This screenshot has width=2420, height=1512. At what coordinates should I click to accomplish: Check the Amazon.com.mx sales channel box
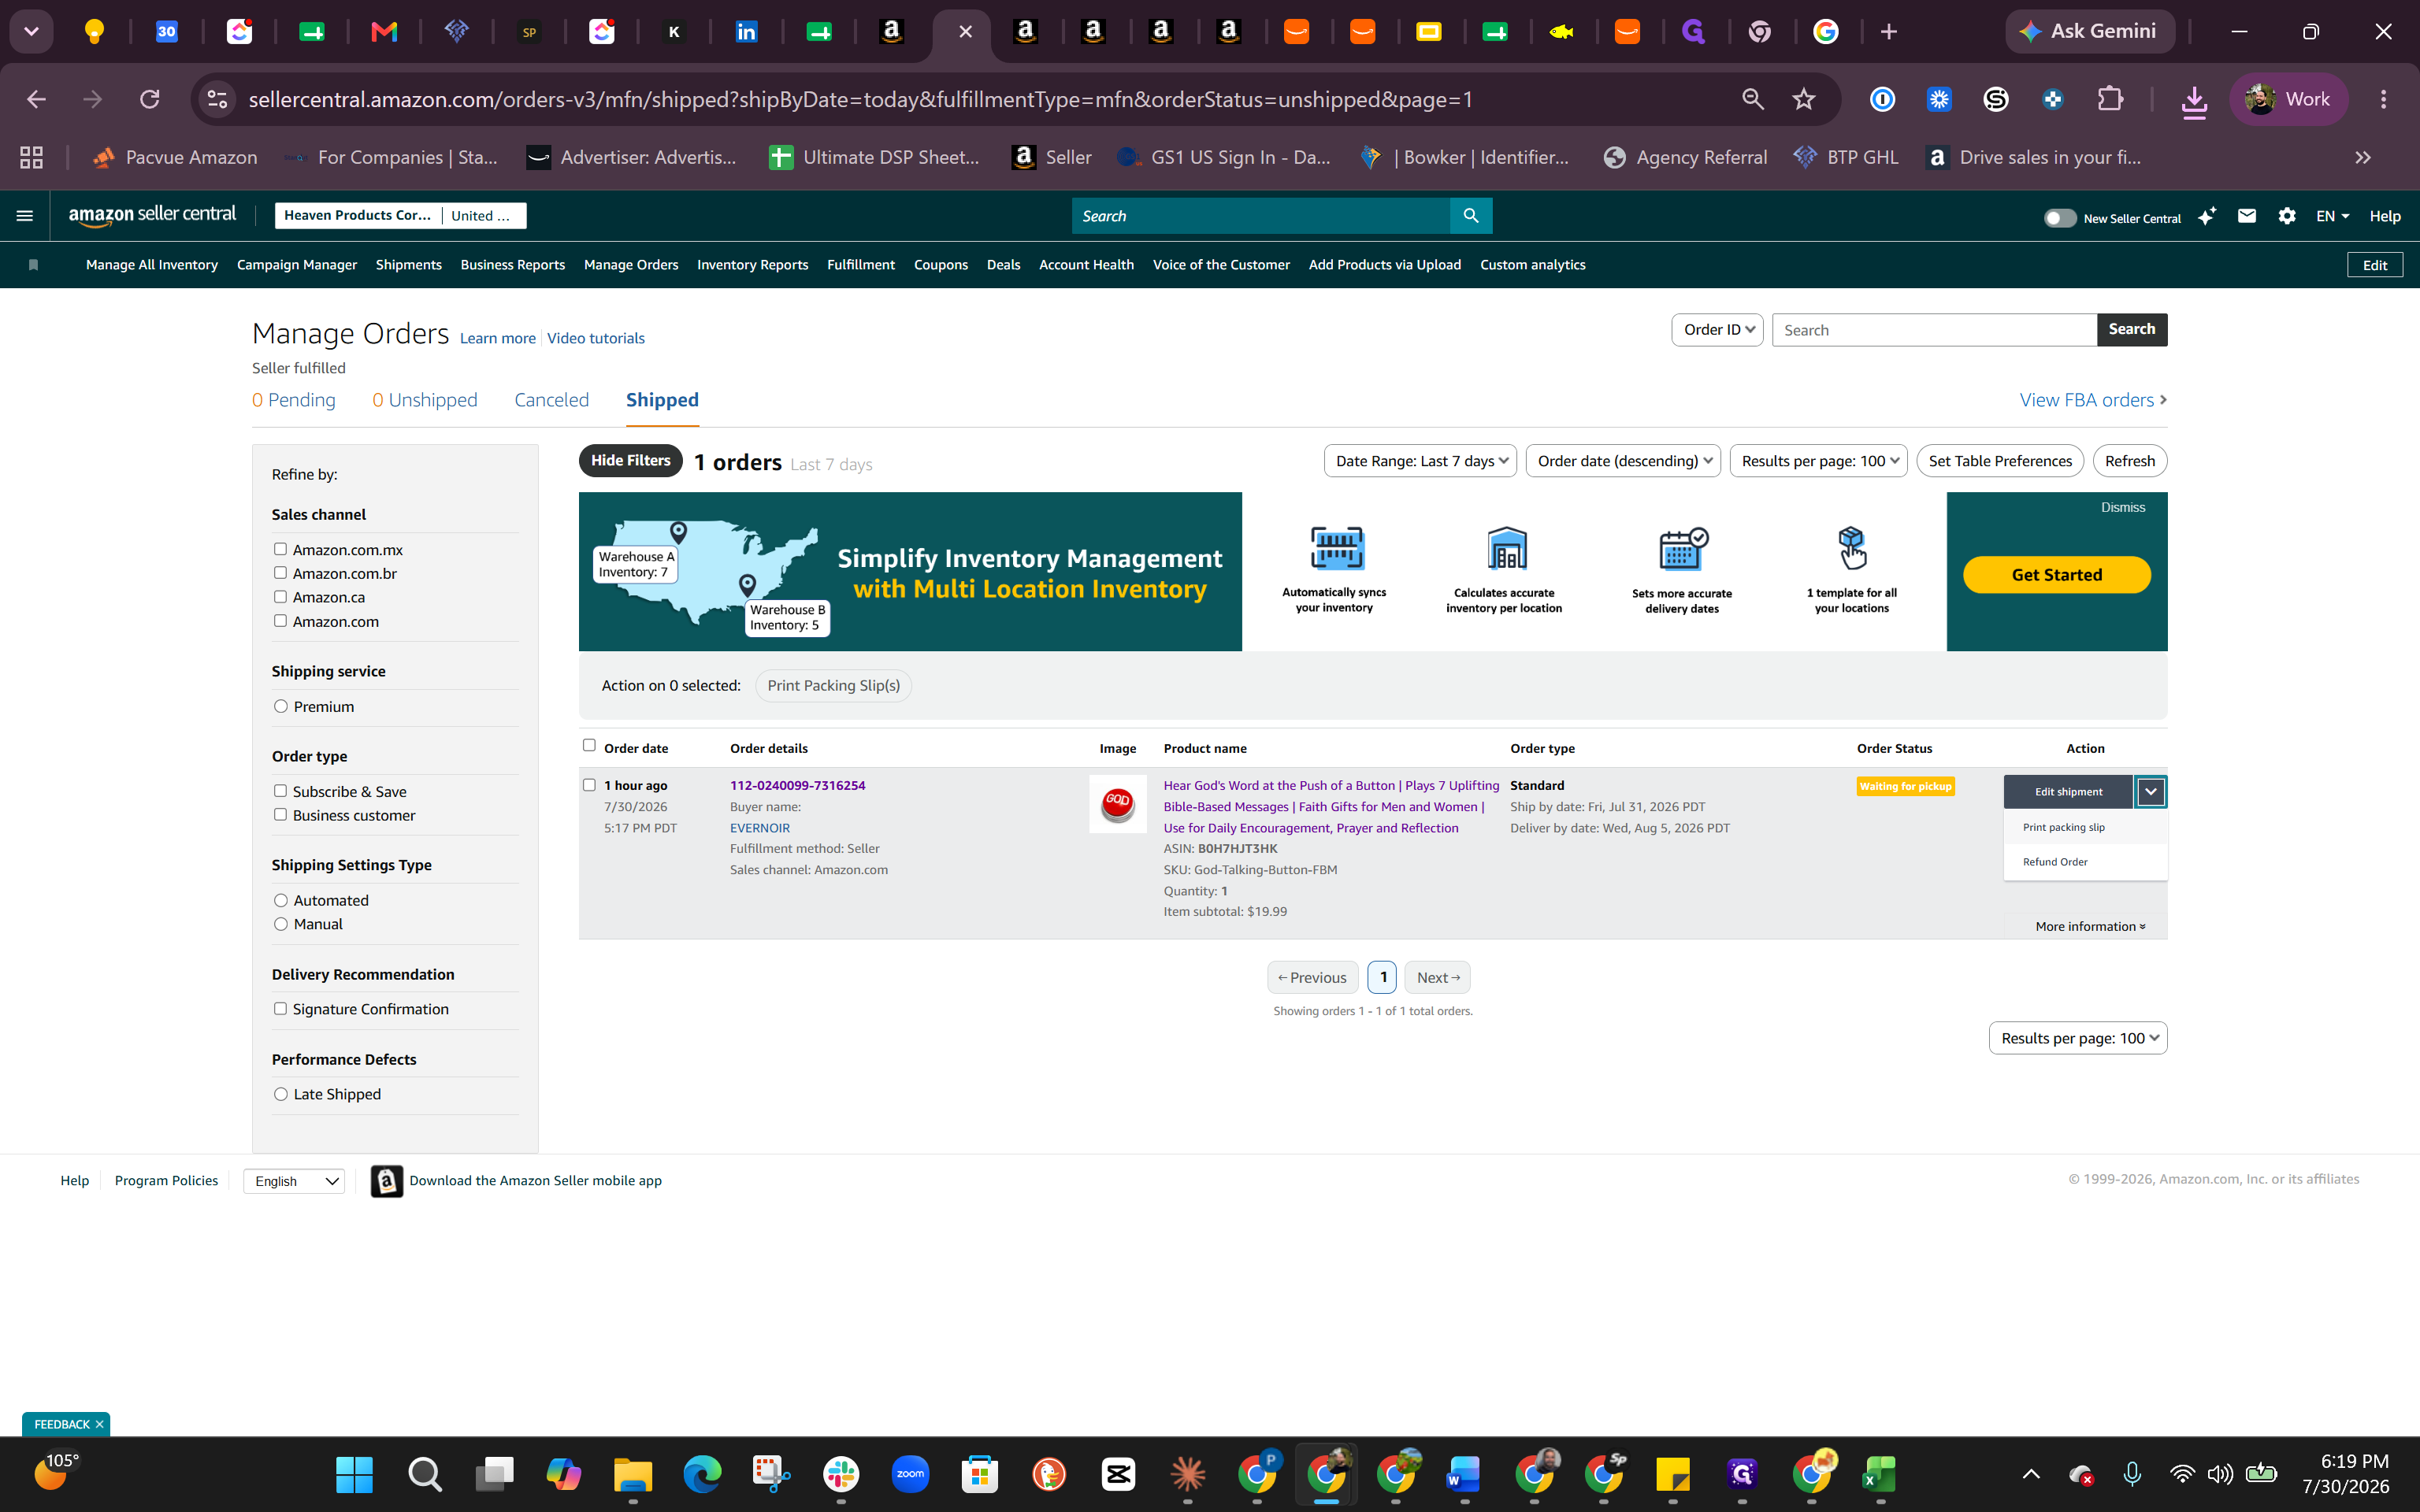(x=280, y=549)
